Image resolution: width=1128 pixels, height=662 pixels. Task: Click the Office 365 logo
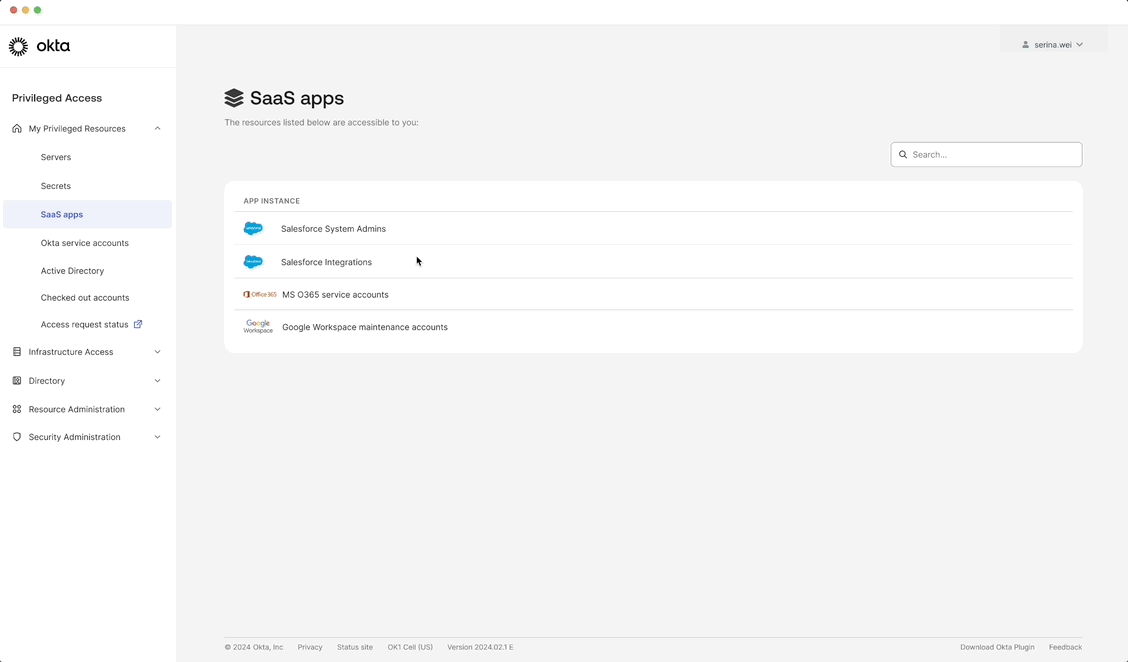pyautogui.click(x=260, y=294)
